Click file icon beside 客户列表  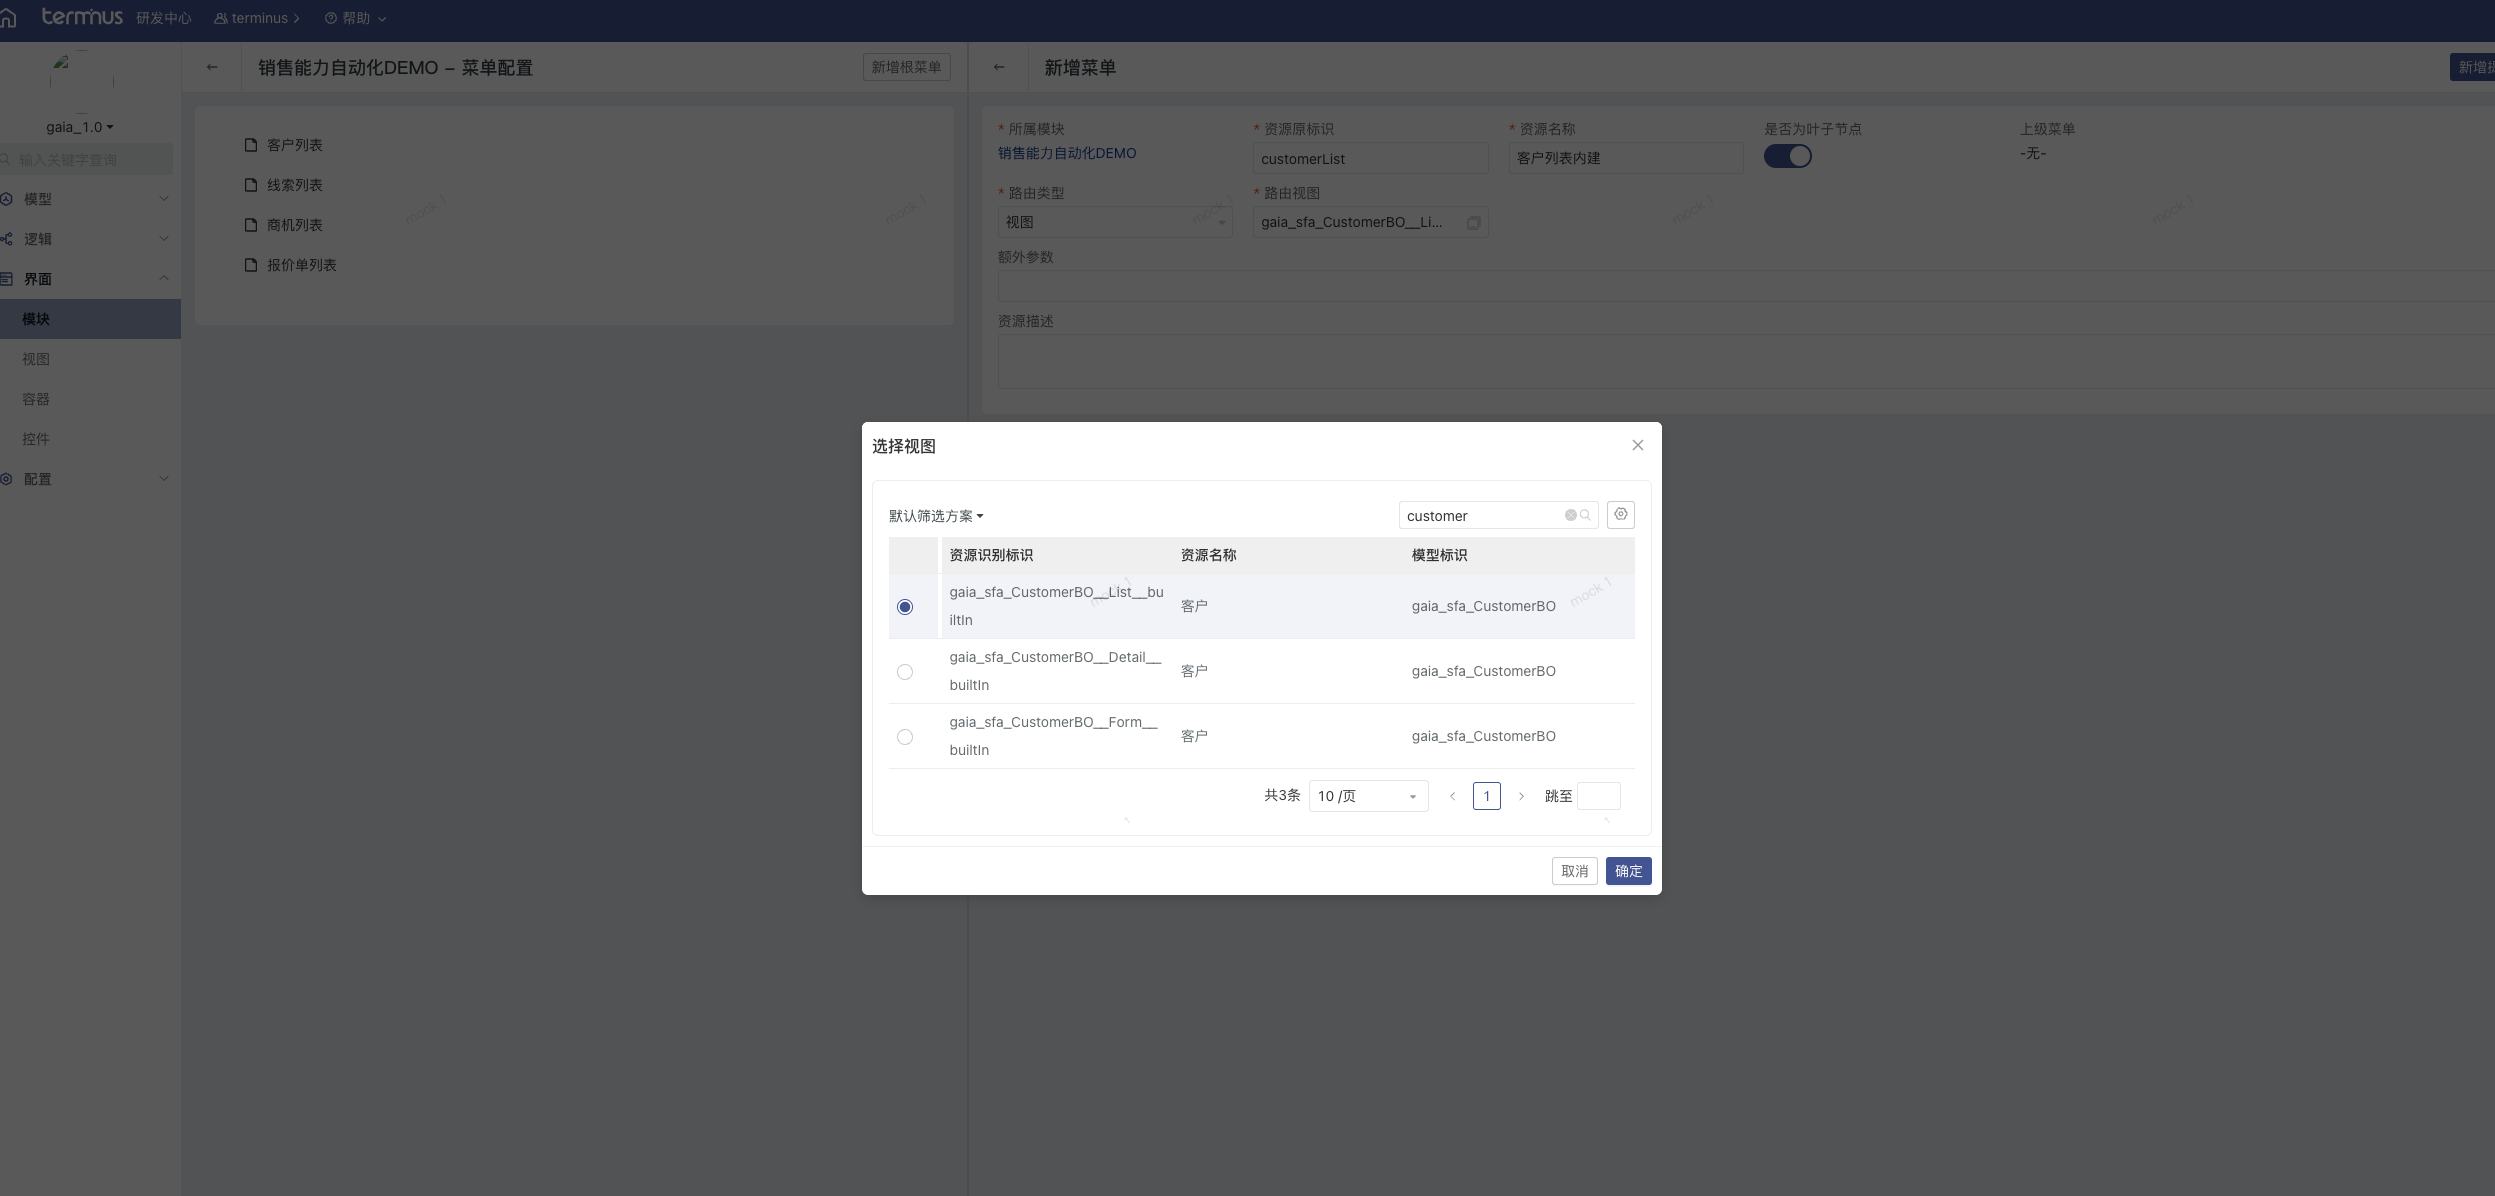251,145
